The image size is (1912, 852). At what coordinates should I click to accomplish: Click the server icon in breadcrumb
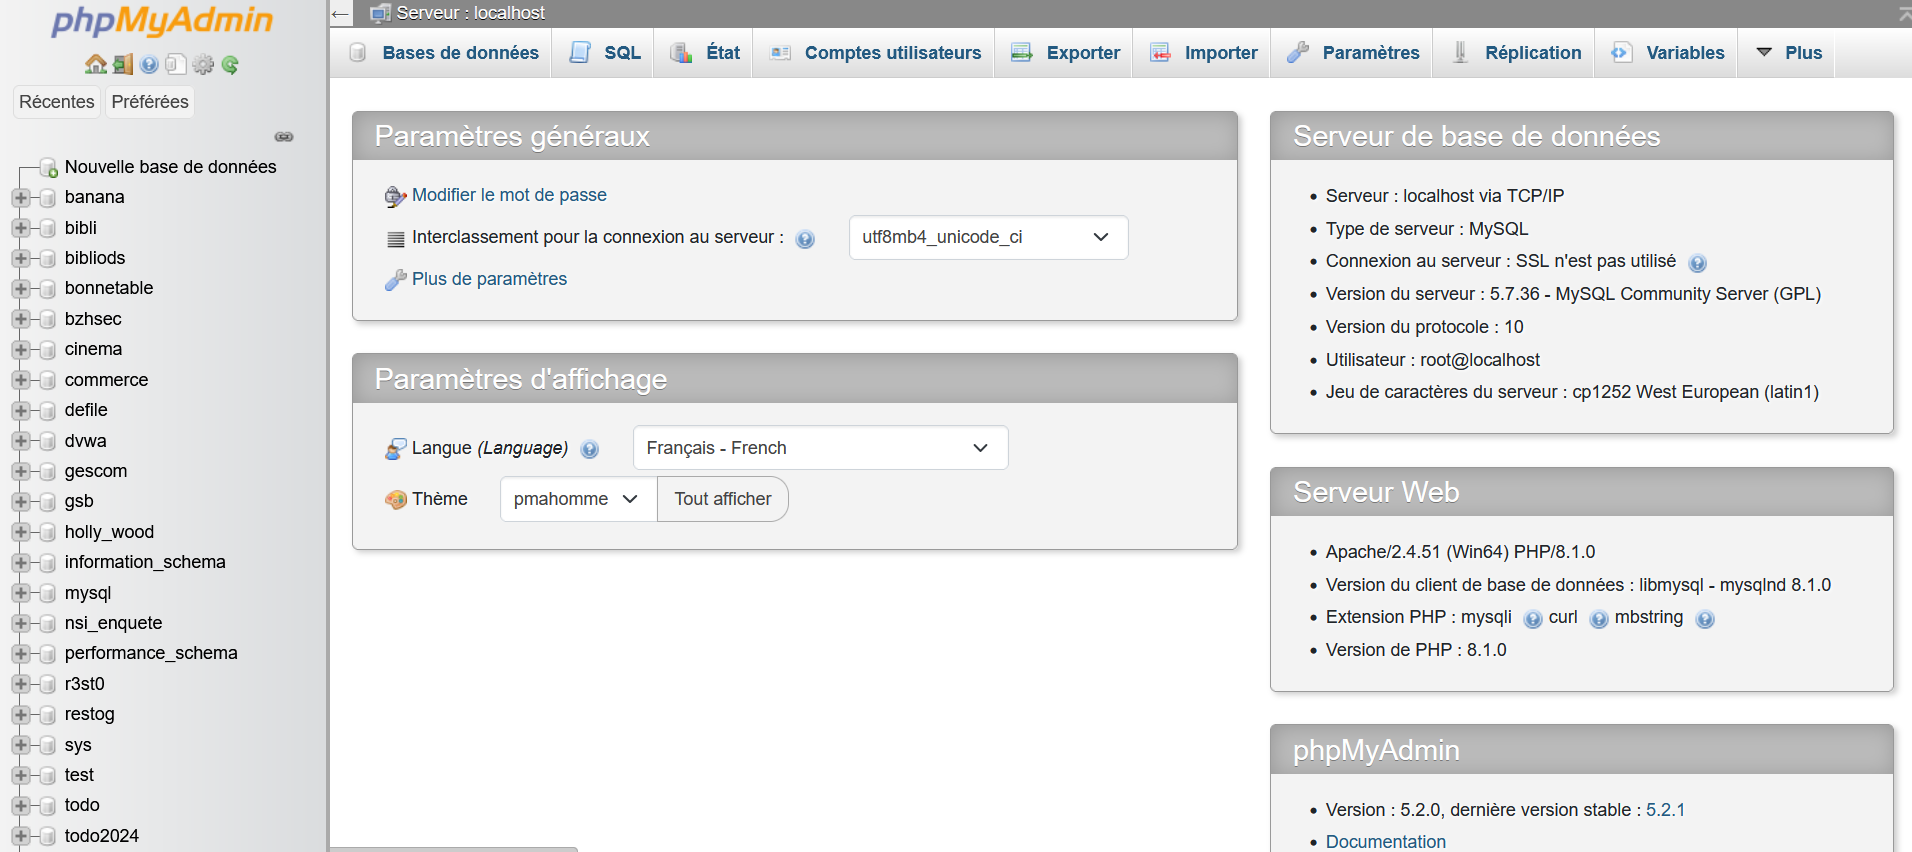tap(380, 13)
